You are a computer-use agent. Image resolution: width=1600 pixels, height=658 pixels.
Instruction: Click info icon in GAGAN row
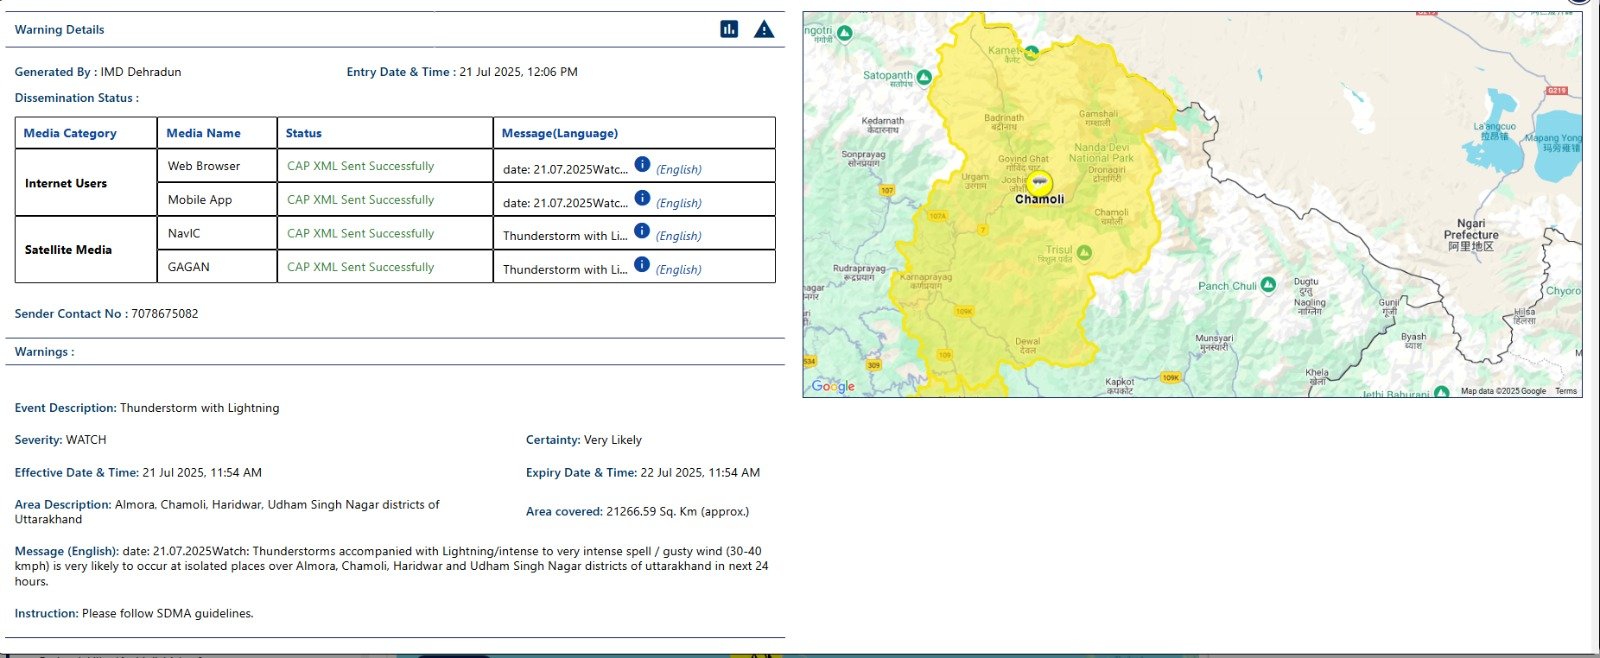(642, 265)
